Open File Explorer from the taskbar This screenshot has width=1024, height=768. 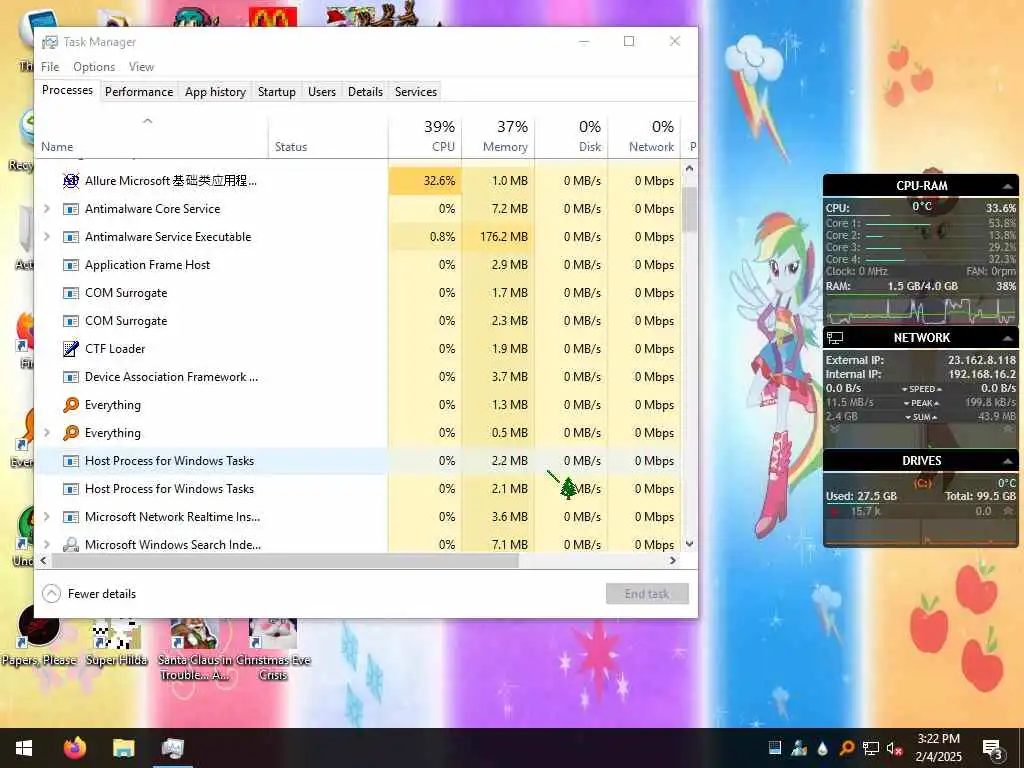pos(123,748)
